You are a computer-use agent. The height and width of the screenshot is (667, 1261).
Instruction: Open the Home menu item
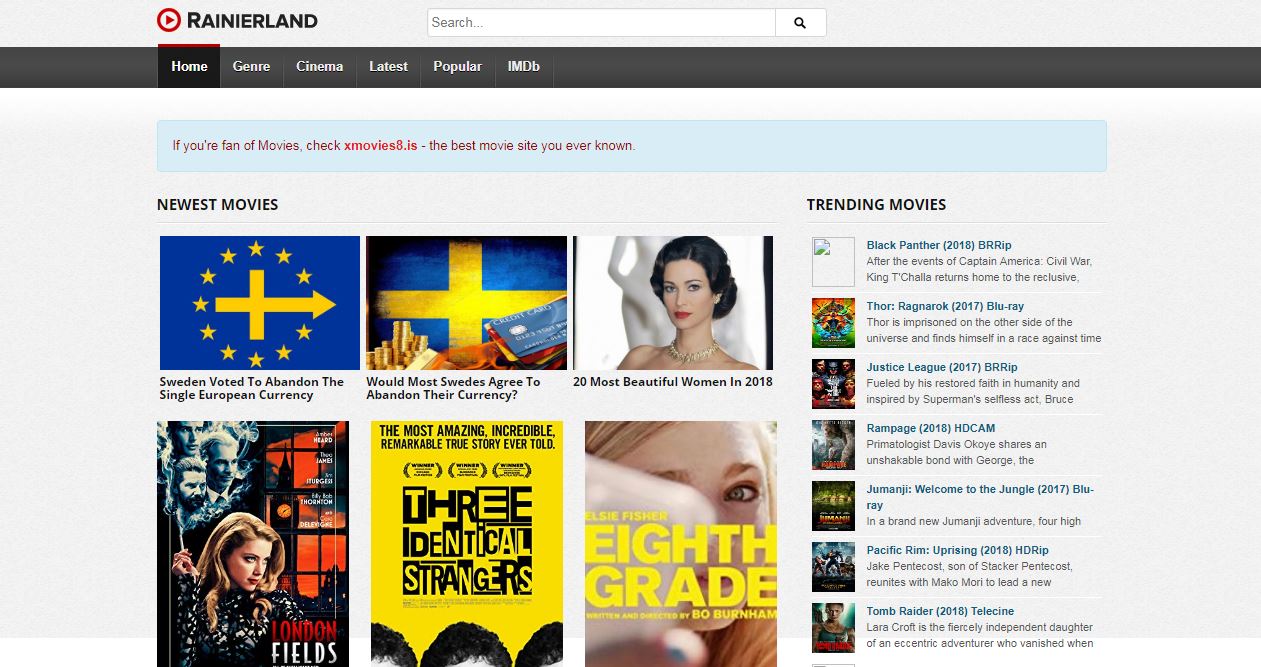point(189,67)
